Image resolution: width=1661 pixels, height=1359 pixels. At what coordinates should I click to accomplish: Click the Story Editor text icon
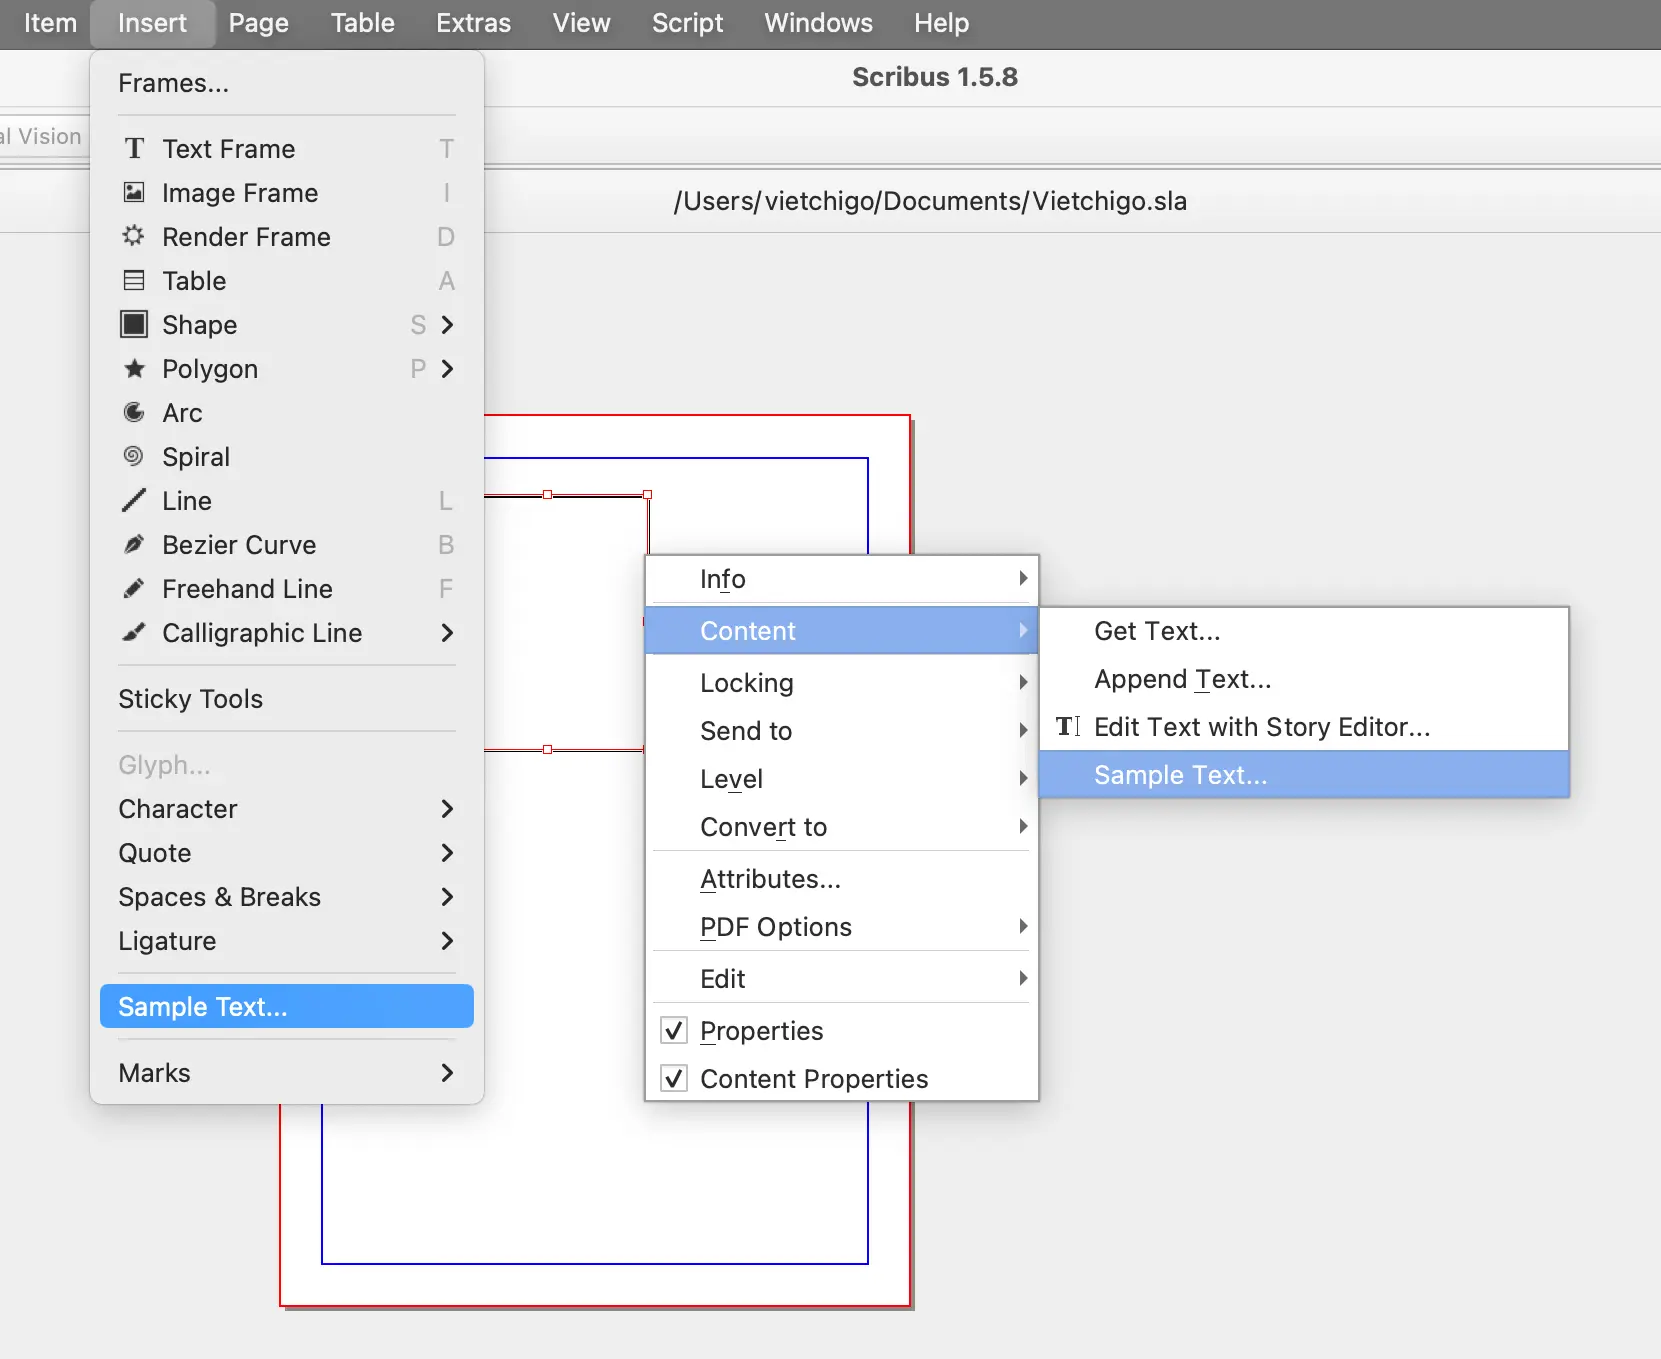pos(1068,726)
